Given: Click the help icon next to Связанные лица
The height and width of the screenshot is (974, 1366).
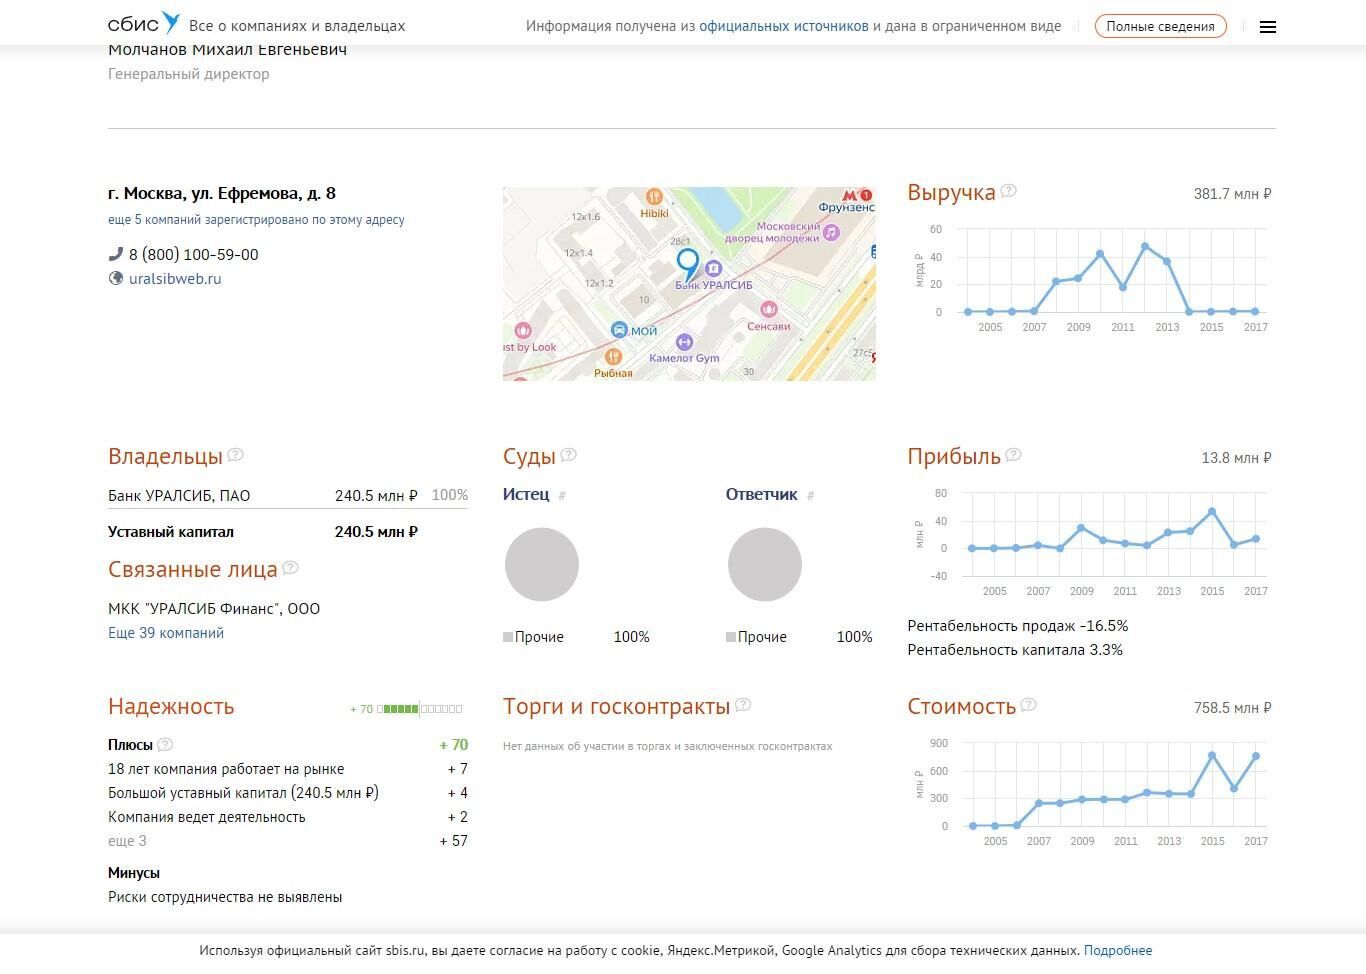Looking at the screenshot, I should pyautogui.click(x=290, y=567).
